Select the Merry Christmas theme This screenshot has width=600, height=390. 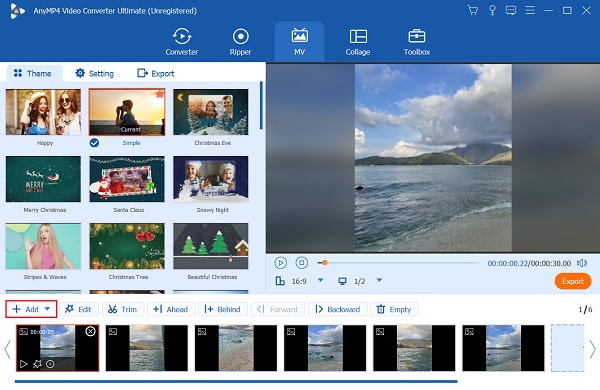43,179
